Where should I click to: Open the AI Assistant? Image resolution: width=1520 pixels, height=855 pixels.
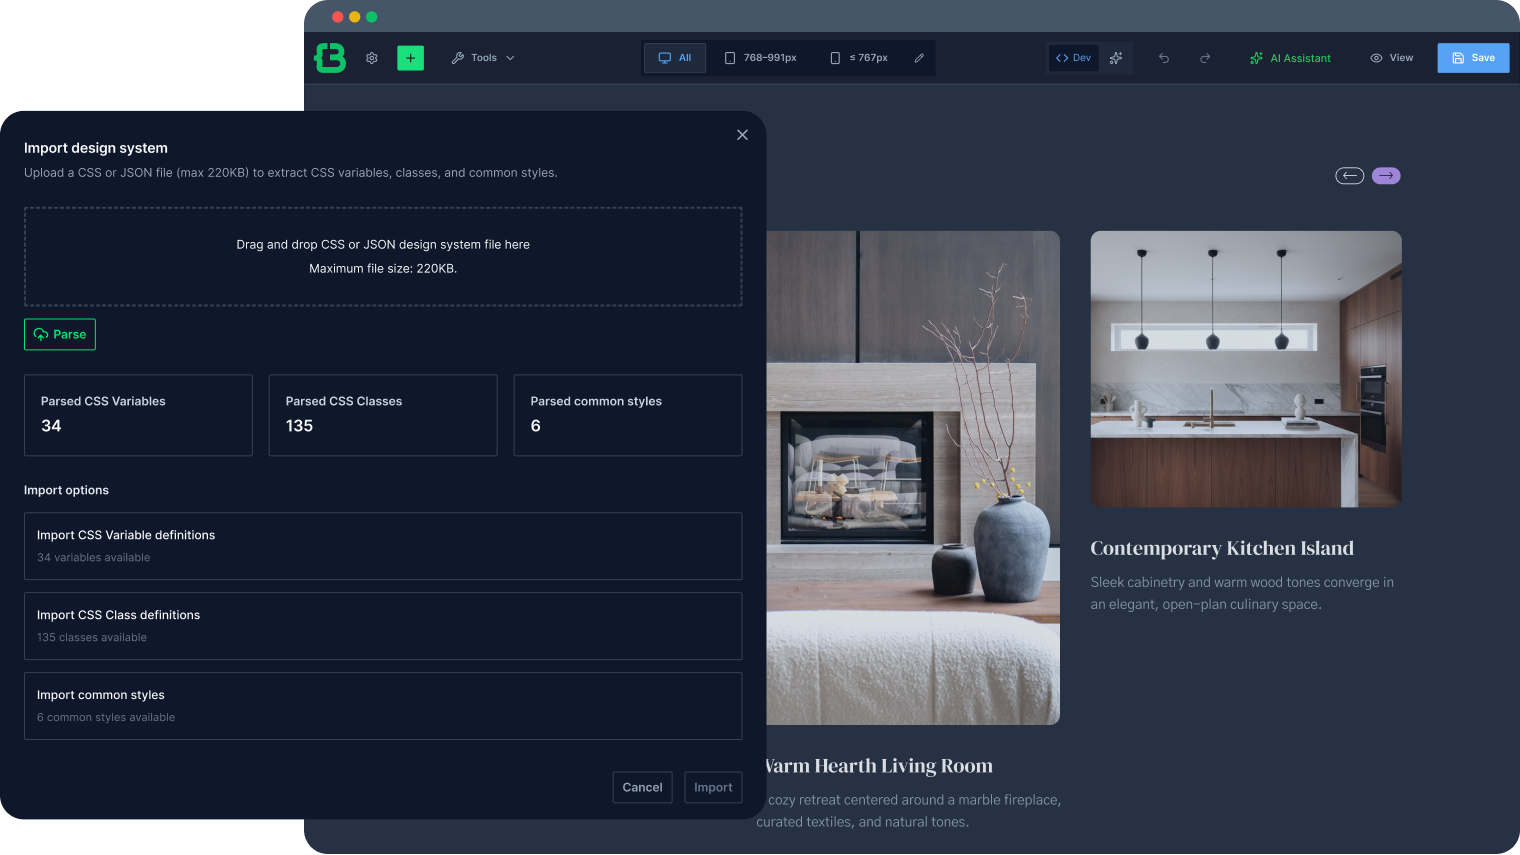[x=1290, y=58]
